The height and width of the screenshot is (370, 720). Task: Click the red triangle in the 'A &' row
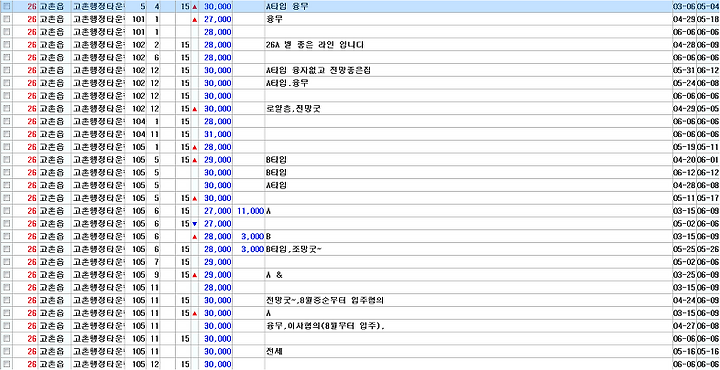(x=195, y=275)
